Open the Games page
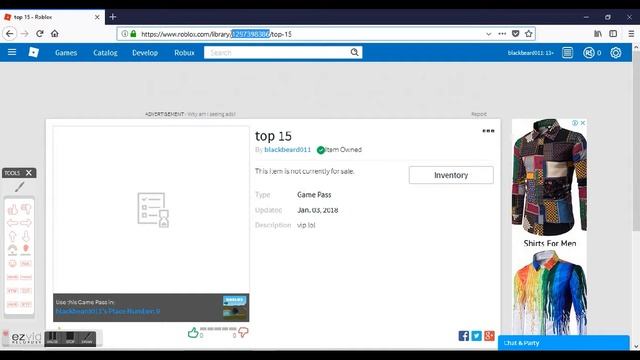The image size is (640, 360). click(x=66, y=53)
